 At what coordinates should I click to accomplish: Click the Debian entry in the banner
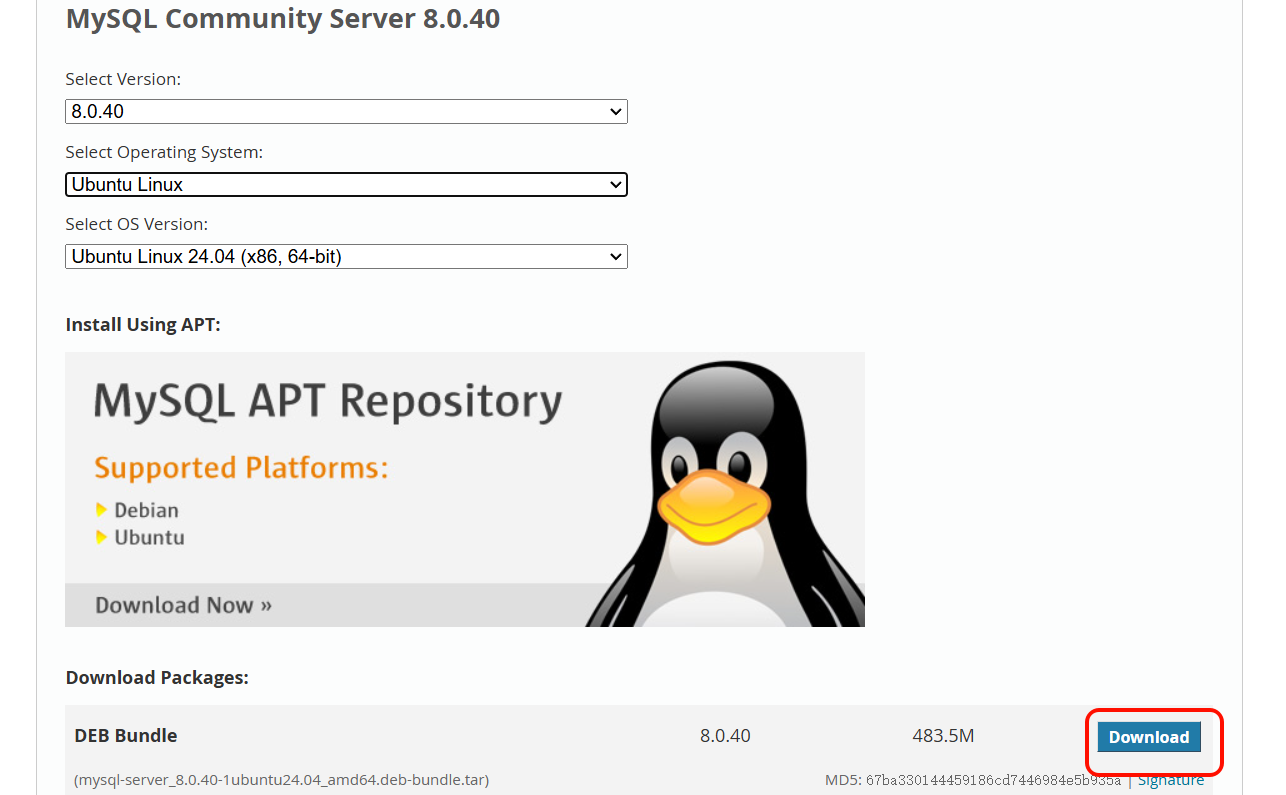(146, 510)
